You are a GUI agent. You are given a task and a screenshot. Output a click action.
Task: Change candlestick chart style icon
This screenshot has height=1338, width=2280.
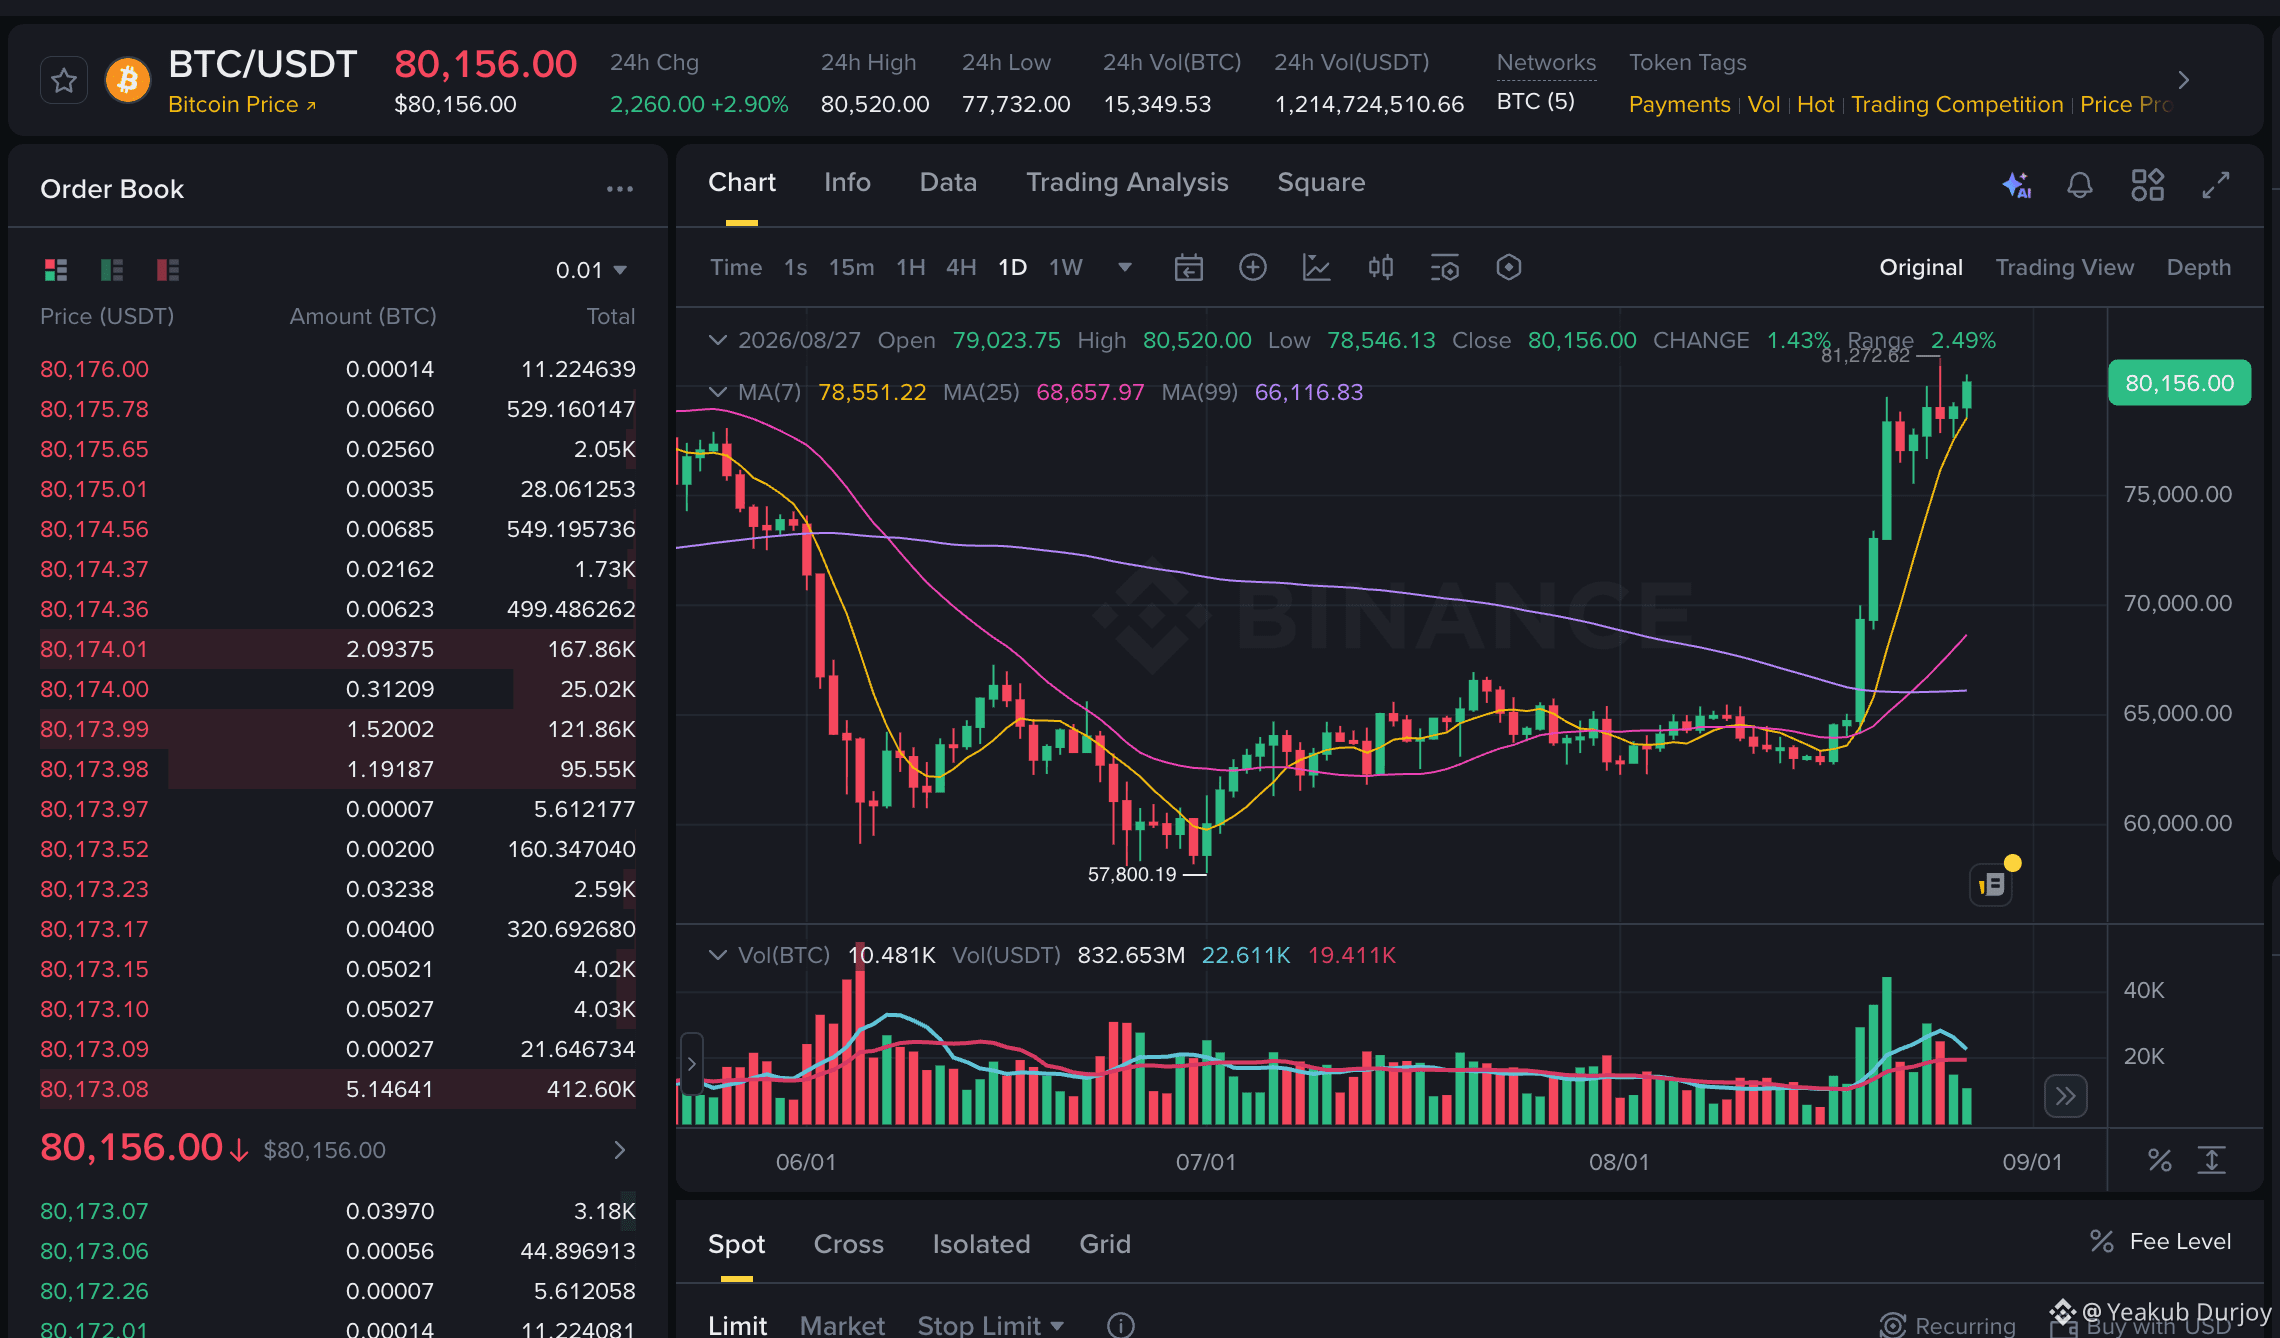point(1381,267)
